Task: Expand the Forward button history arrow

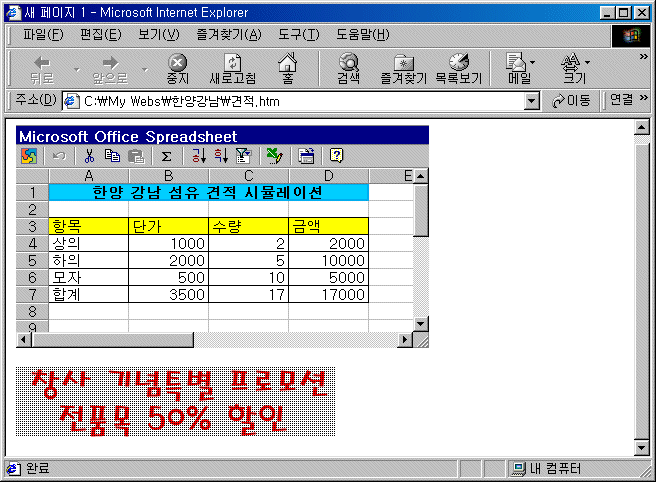Action: pyautogui.click(x=145, y=69)
